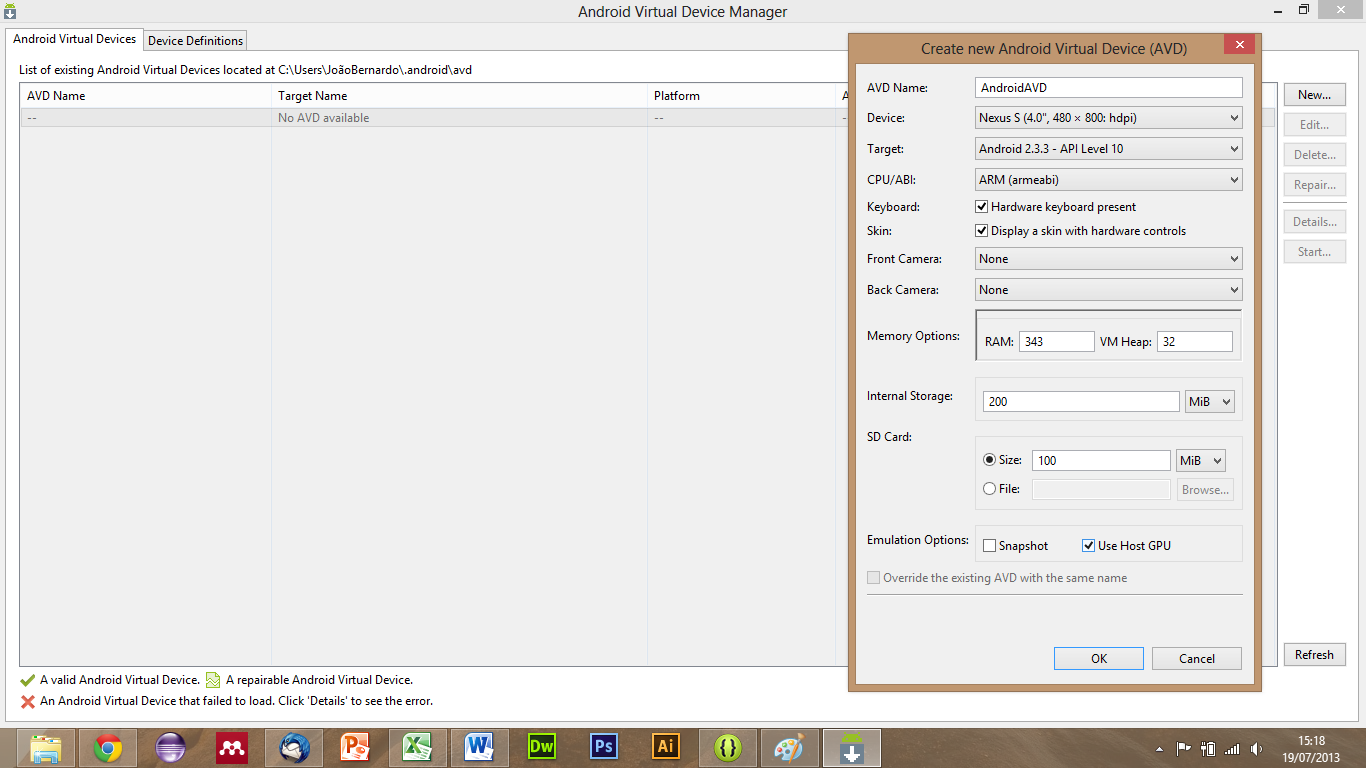1366x768 pixels.
Task: Click the Internal Storage size field
Action: (1081, 402)
